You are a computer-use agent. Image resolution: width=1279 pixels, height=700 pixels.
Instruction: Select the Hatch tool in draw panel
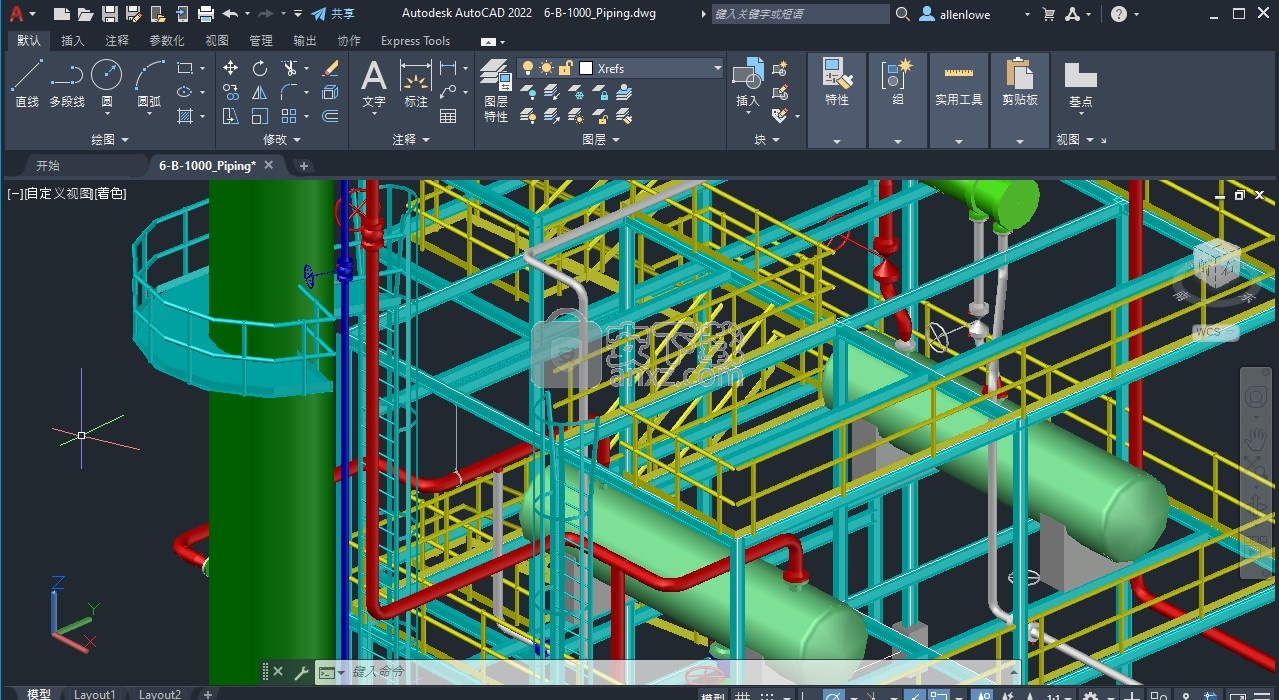tap(185, 116)
